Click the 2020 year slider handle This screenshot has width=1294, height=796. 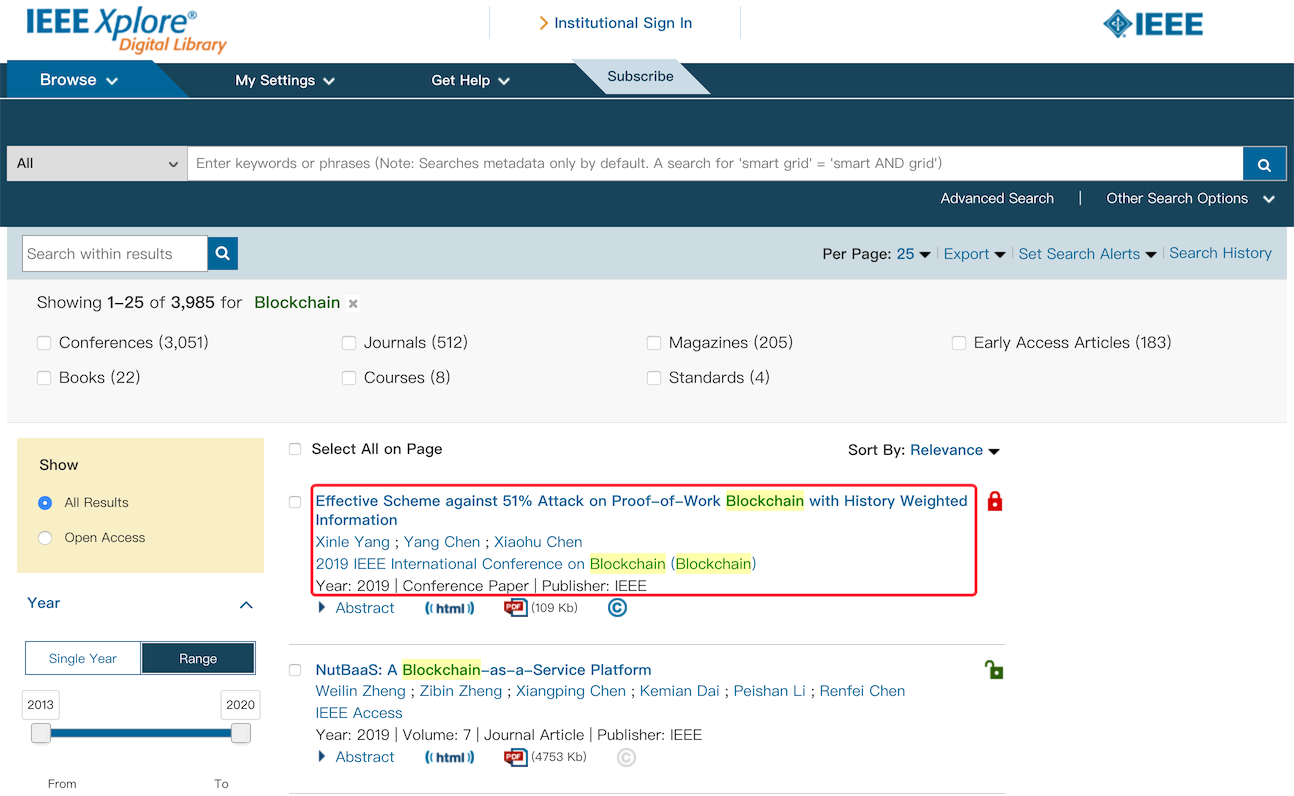pos(240,734)
